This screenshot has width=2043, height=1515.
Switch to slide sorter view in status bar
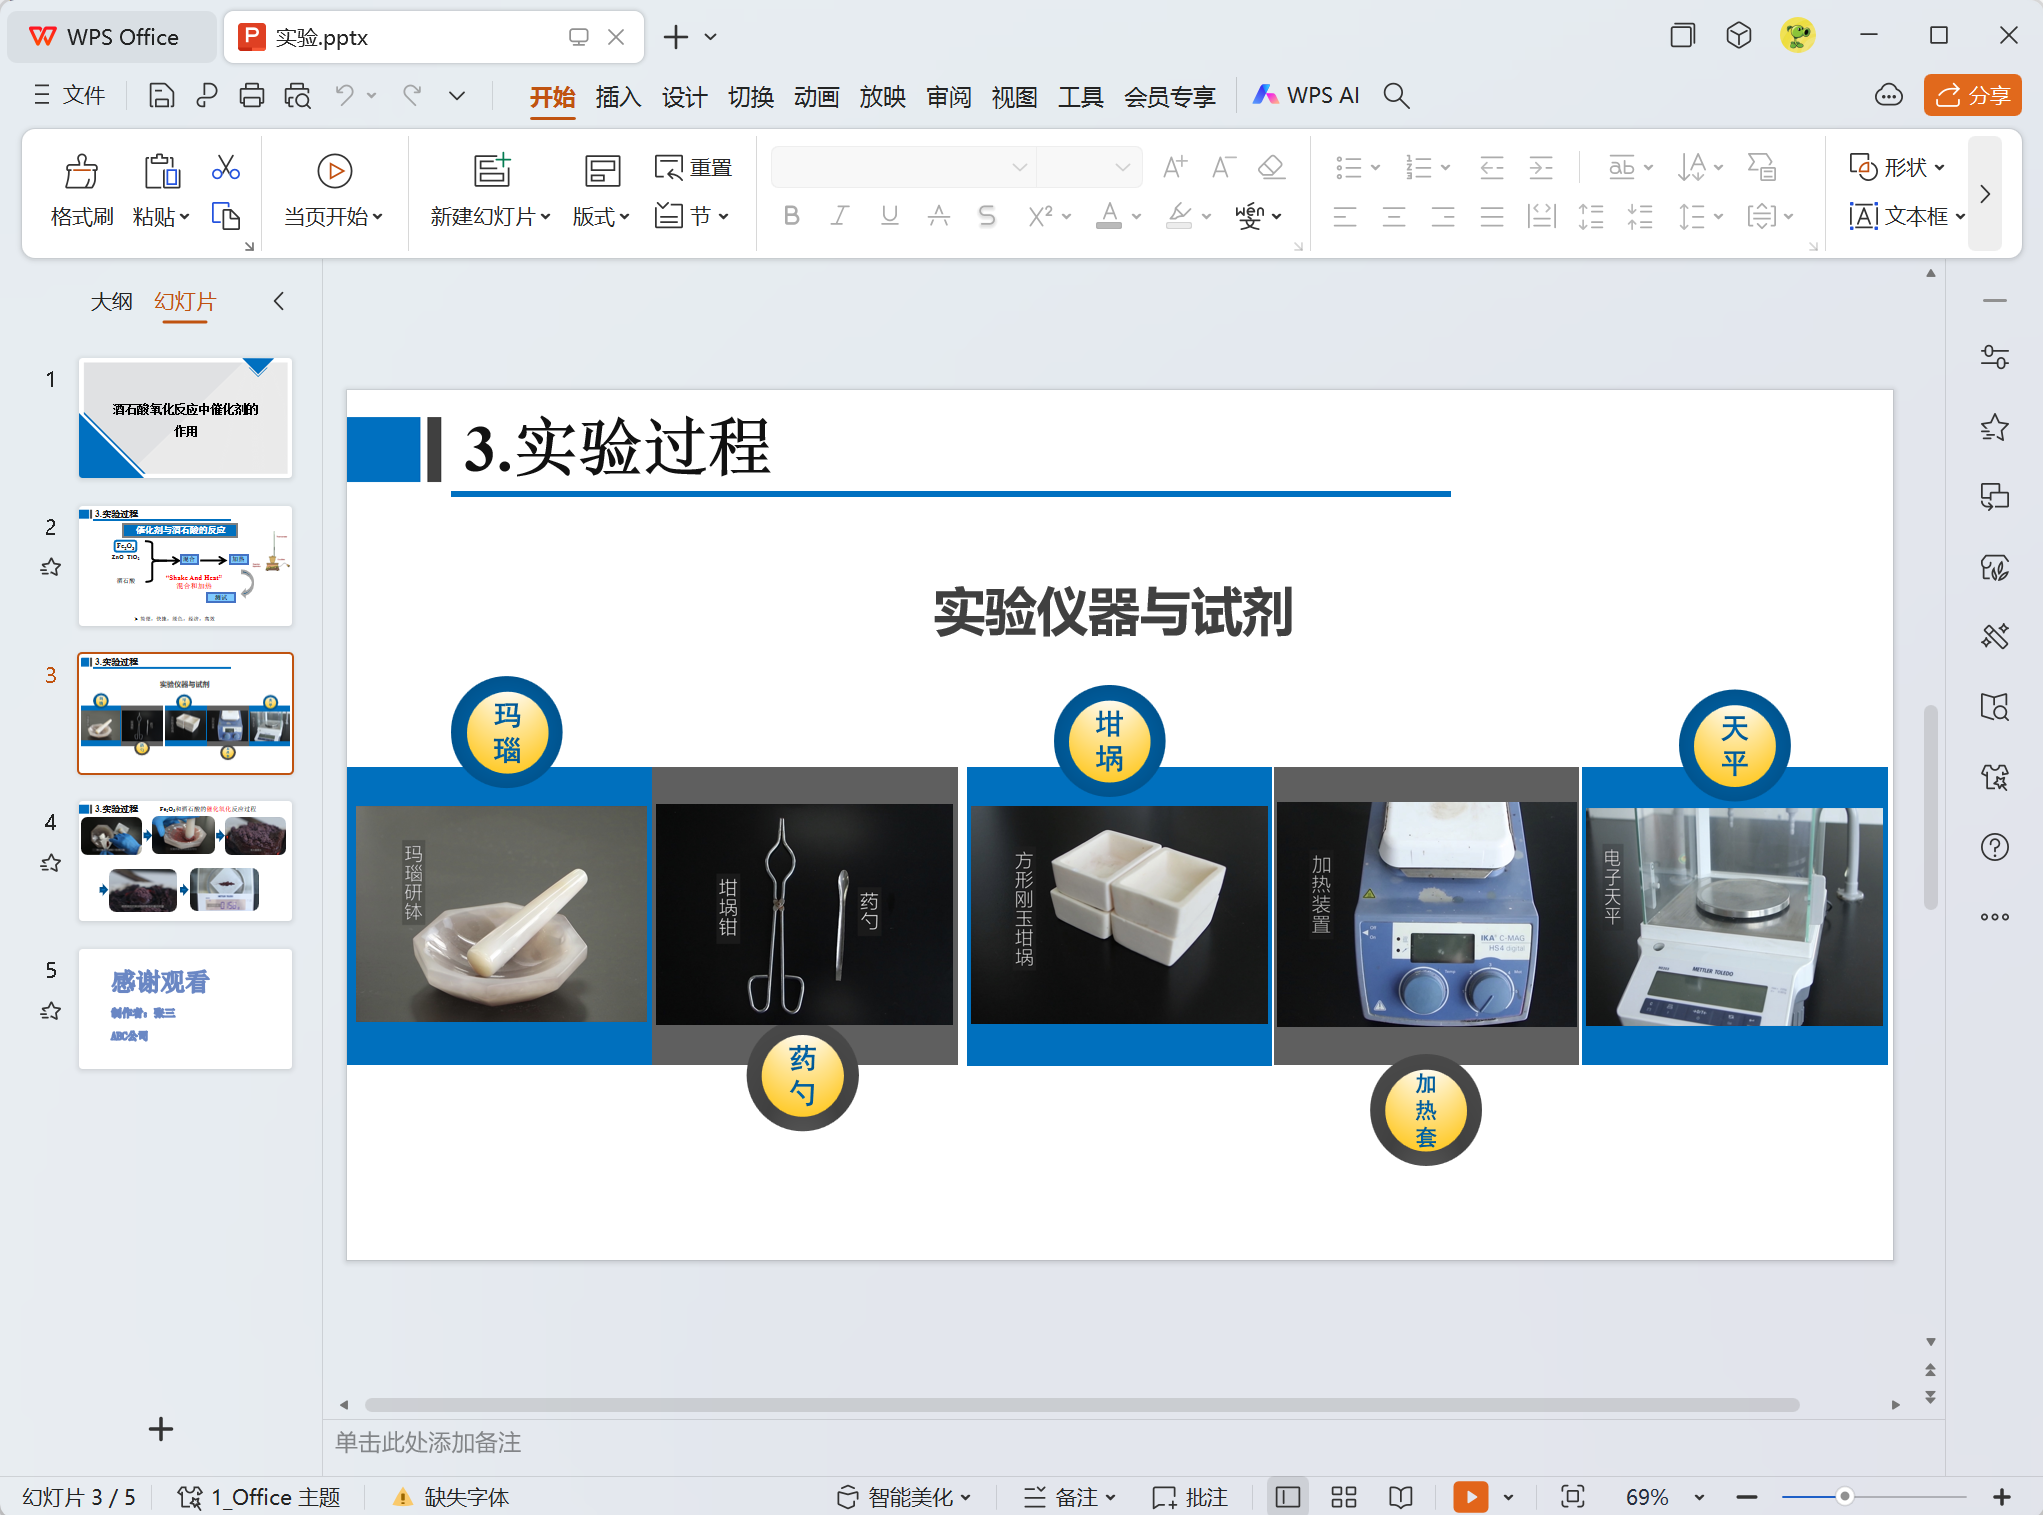(x=1343, y=1496)
